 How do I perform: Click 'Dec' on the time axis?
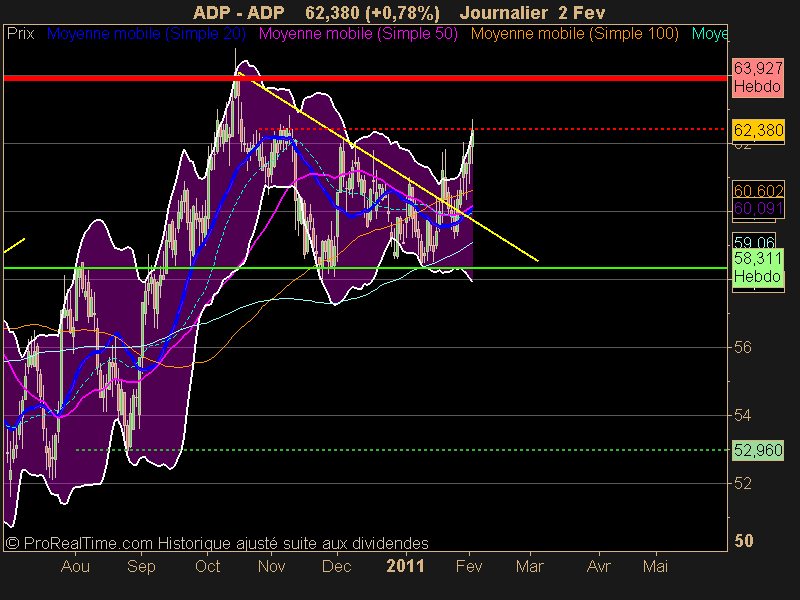[x=336, y=566]
